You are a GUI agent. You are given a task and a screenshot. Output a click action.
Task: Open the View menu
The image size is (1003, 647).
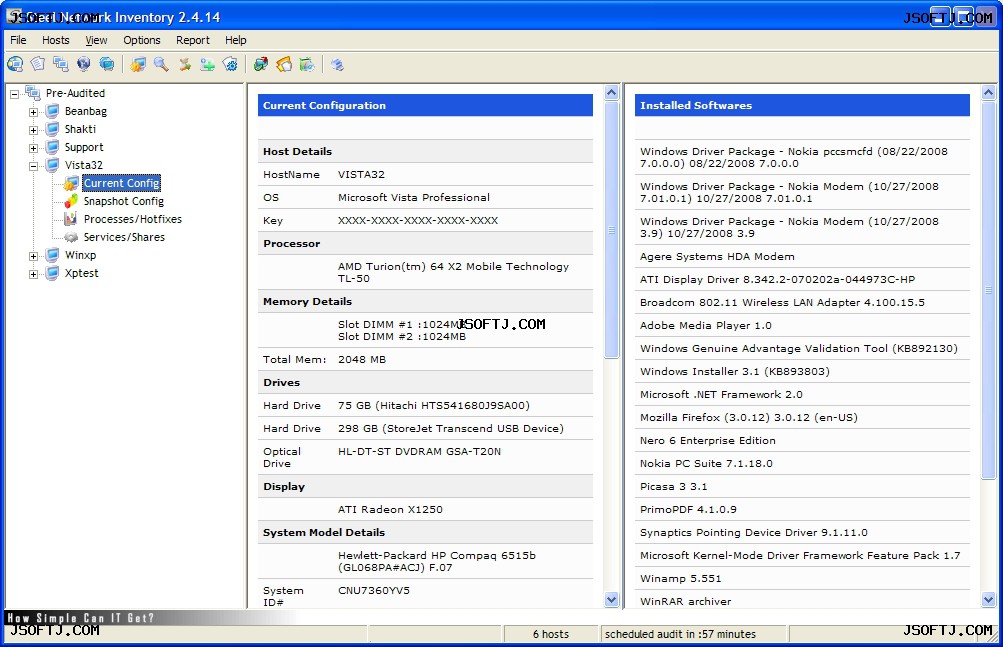pos(97,40)
